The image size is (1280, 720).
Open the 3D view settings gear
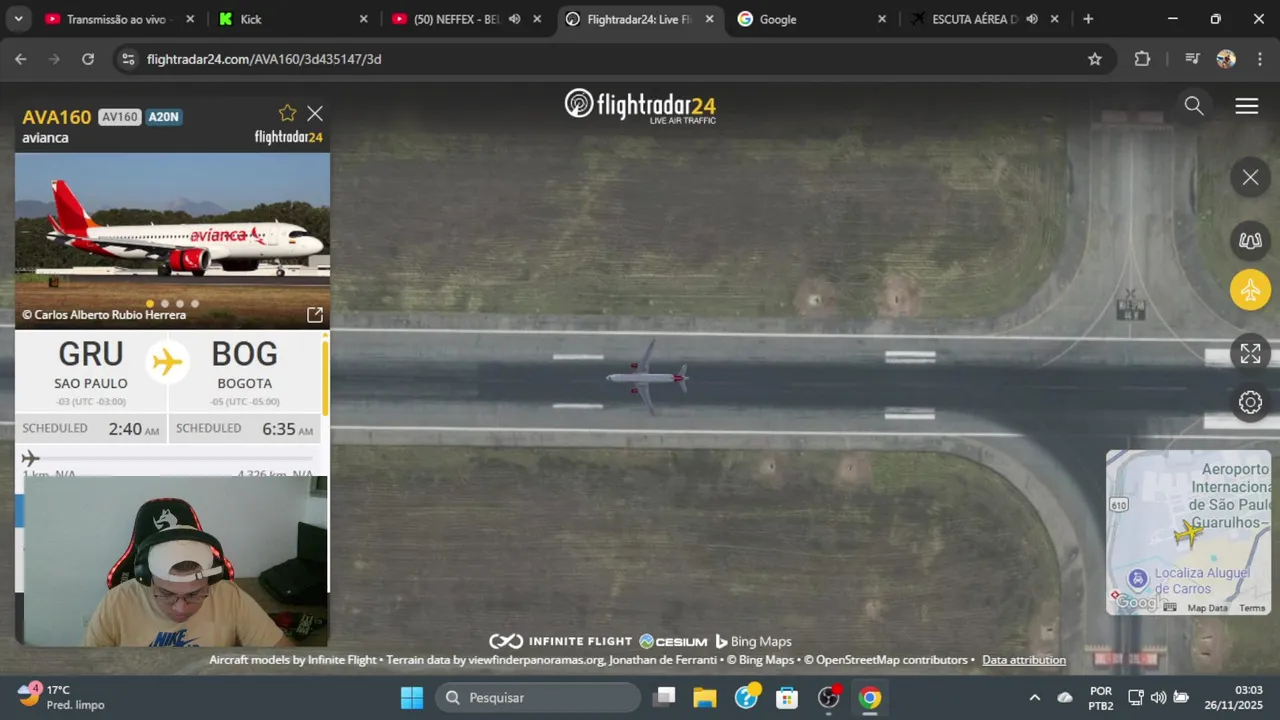[x=1250, y=402]
